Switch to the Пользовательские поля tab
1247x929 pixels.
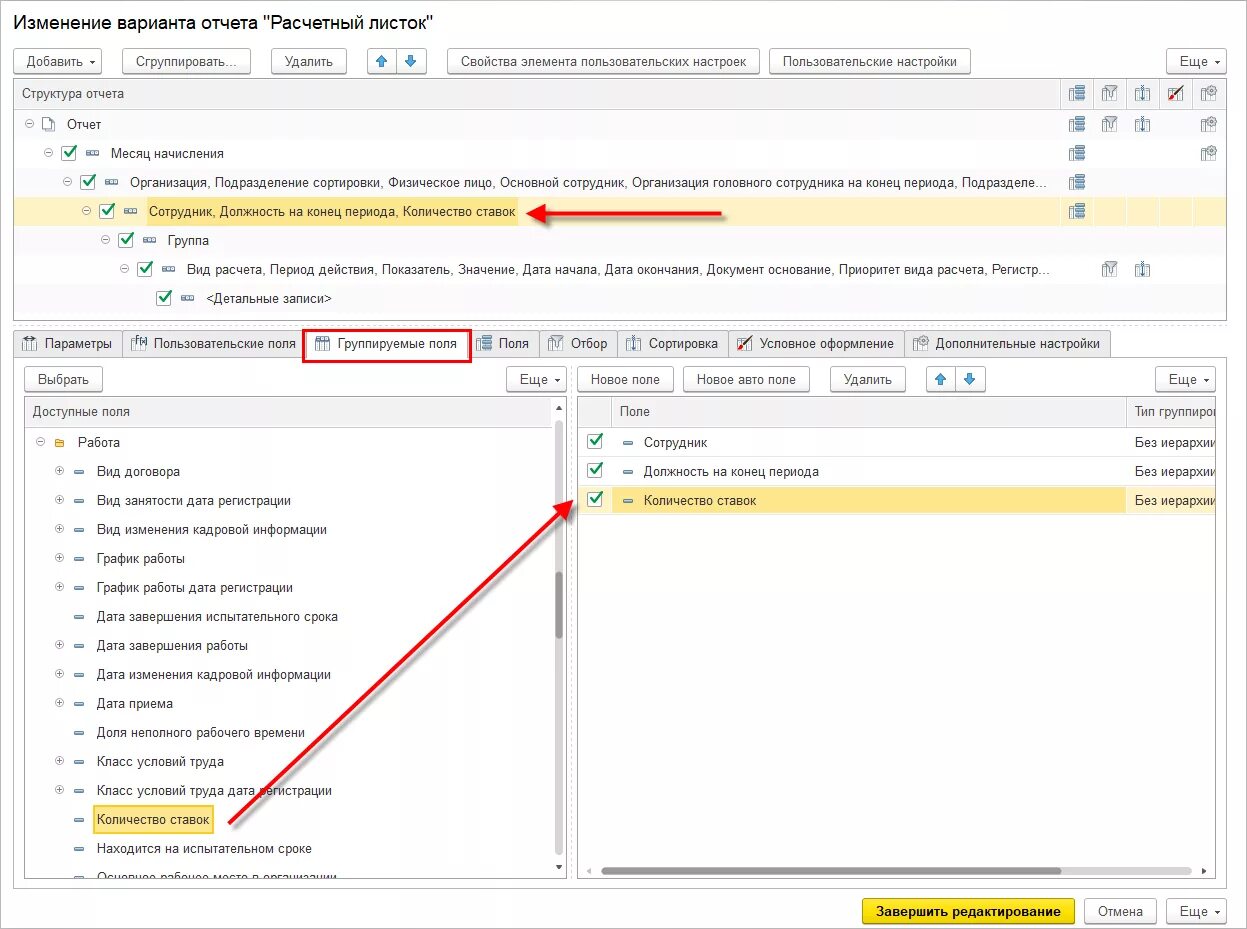(213, 344)
